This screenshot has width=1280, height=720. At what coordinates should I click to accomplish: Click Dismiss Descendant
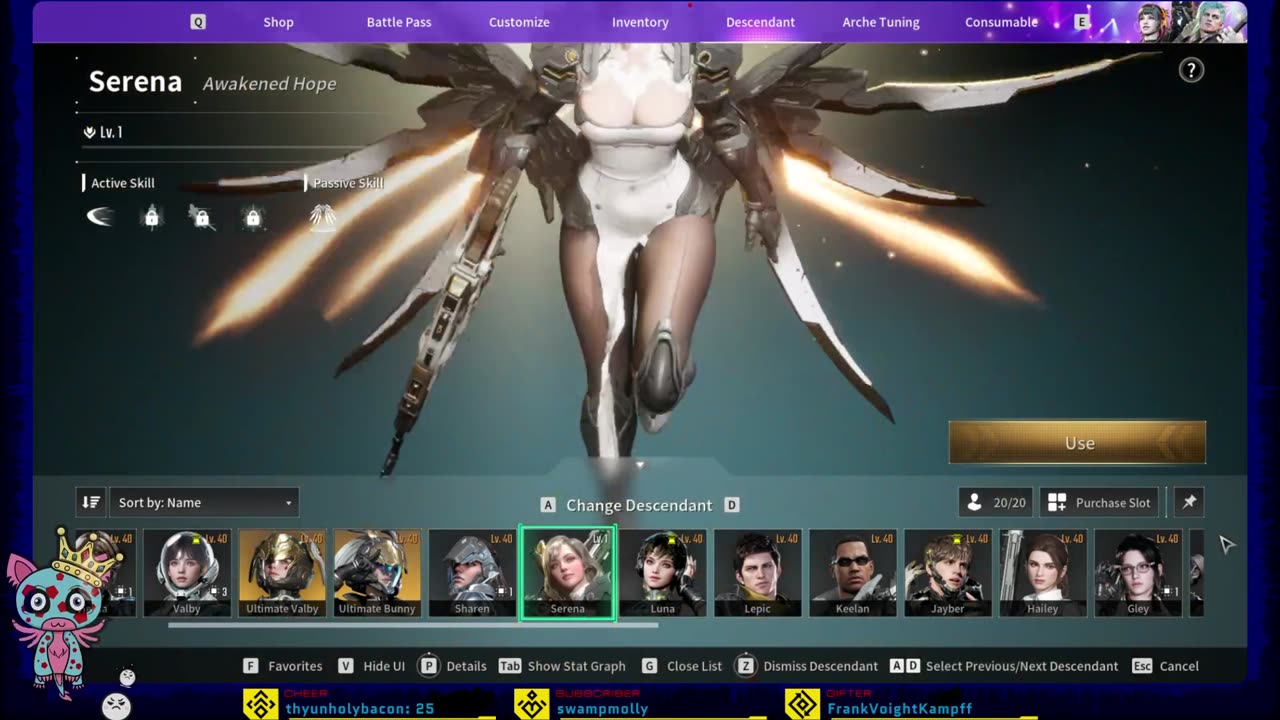pyautogui.click(x=821, y=666)
